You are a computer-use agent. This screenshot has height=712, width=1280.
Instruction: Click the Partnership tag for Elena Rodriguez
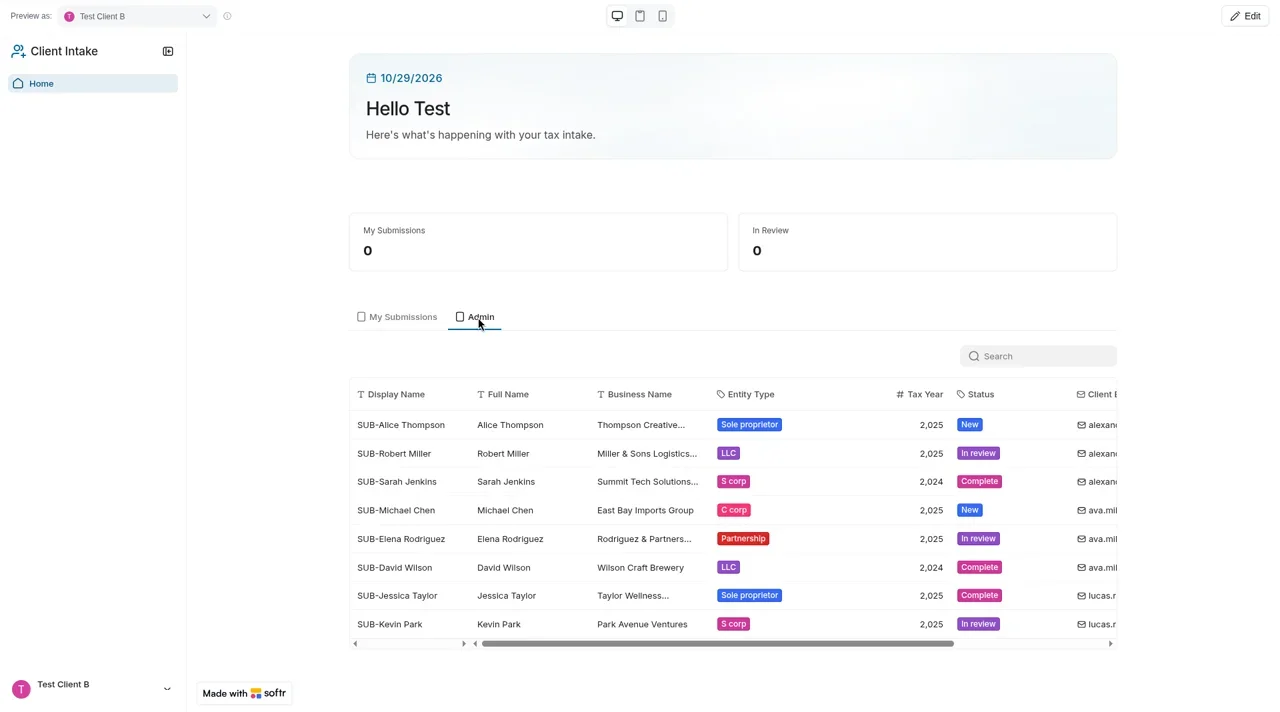click(x=743, y=539)
